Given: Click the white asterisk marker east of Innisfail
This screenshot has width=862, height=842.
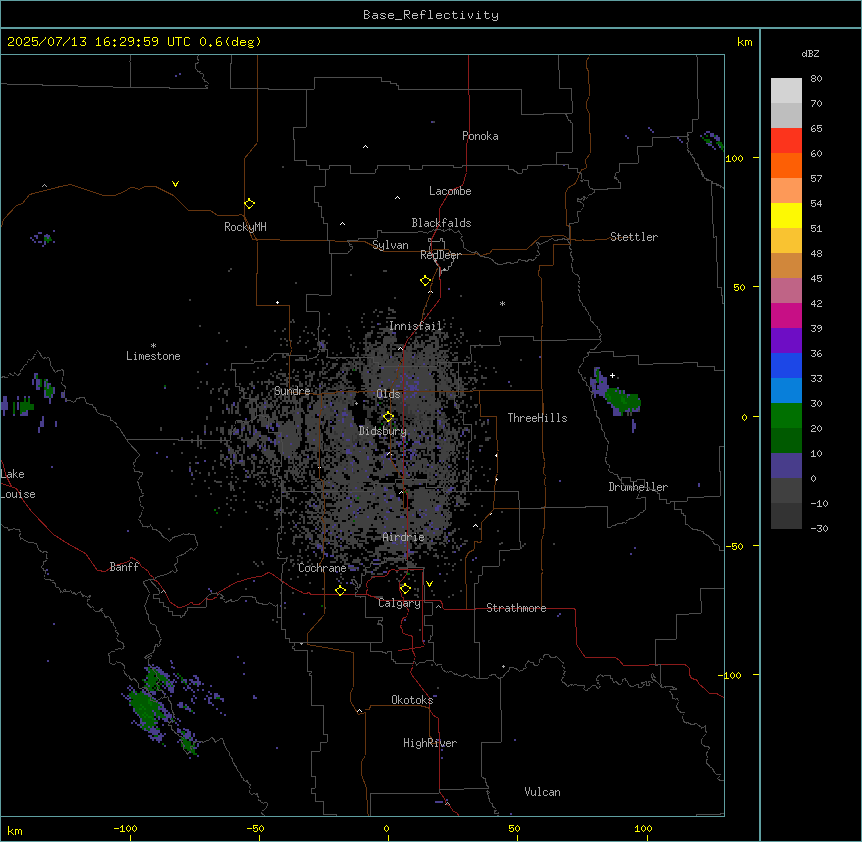Looking at the screenshot, I should [x=502, y=303].
